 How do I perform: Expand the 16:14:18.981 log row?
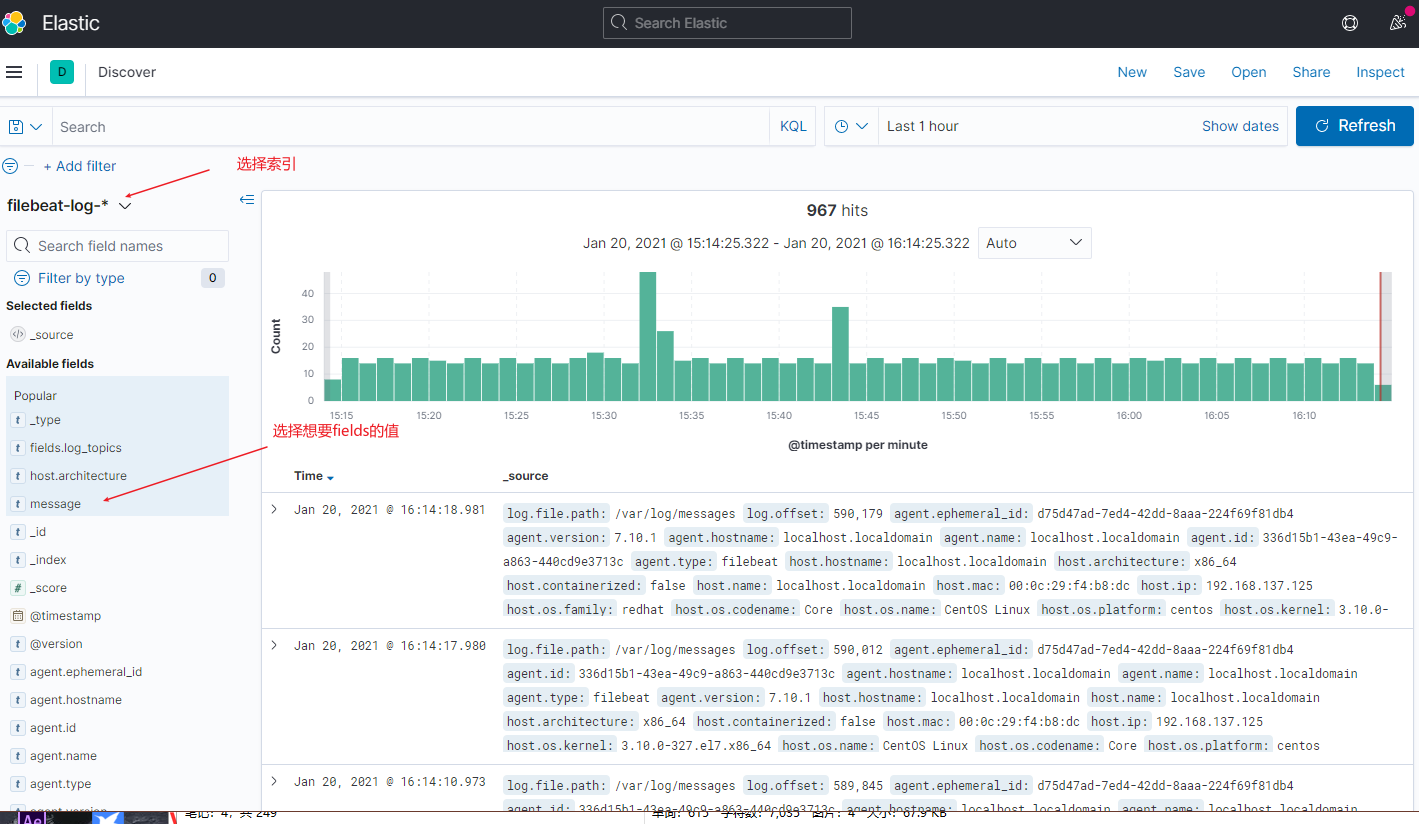pyautogui.click(x=274, y=510)
